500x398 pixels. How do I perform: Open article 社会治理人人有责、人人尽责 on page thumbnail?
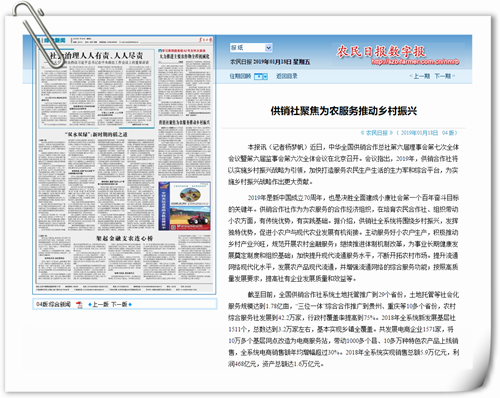point(96,55)
